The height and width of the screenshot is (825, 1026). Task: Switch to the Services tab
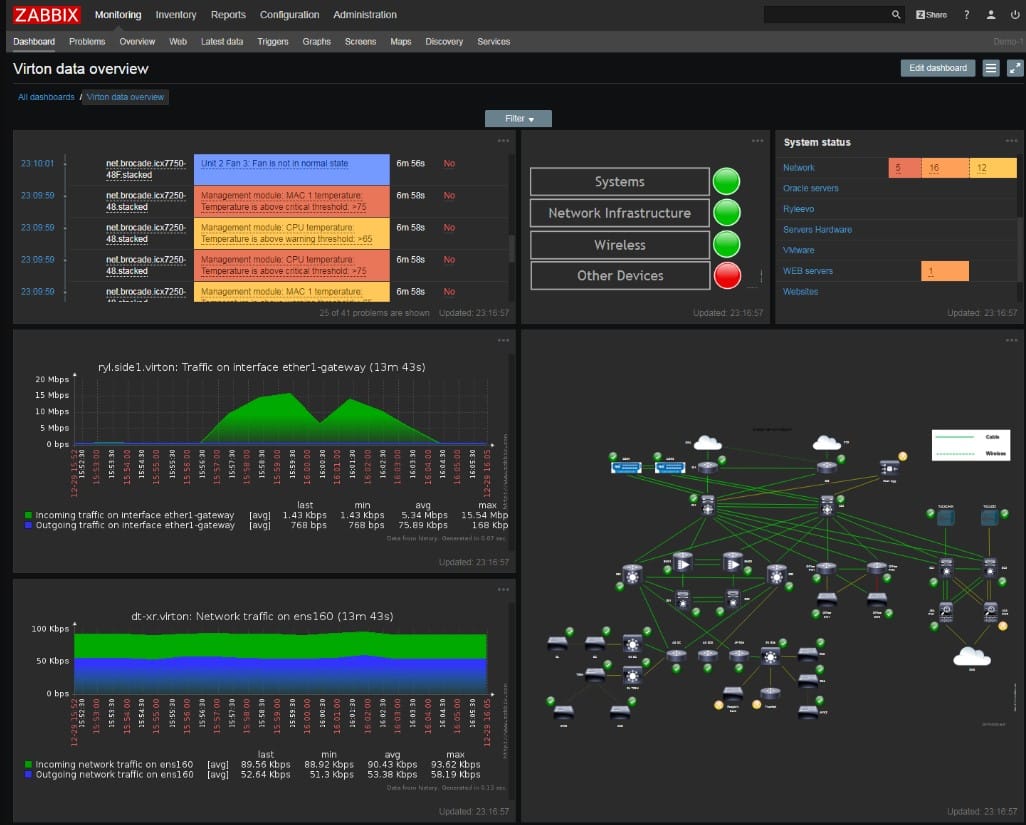coord(493,41)
